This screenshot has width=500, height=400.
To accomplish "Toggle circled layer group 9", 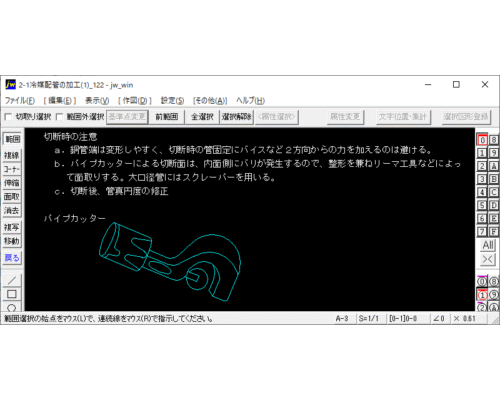I will click(x=494, y=295).
